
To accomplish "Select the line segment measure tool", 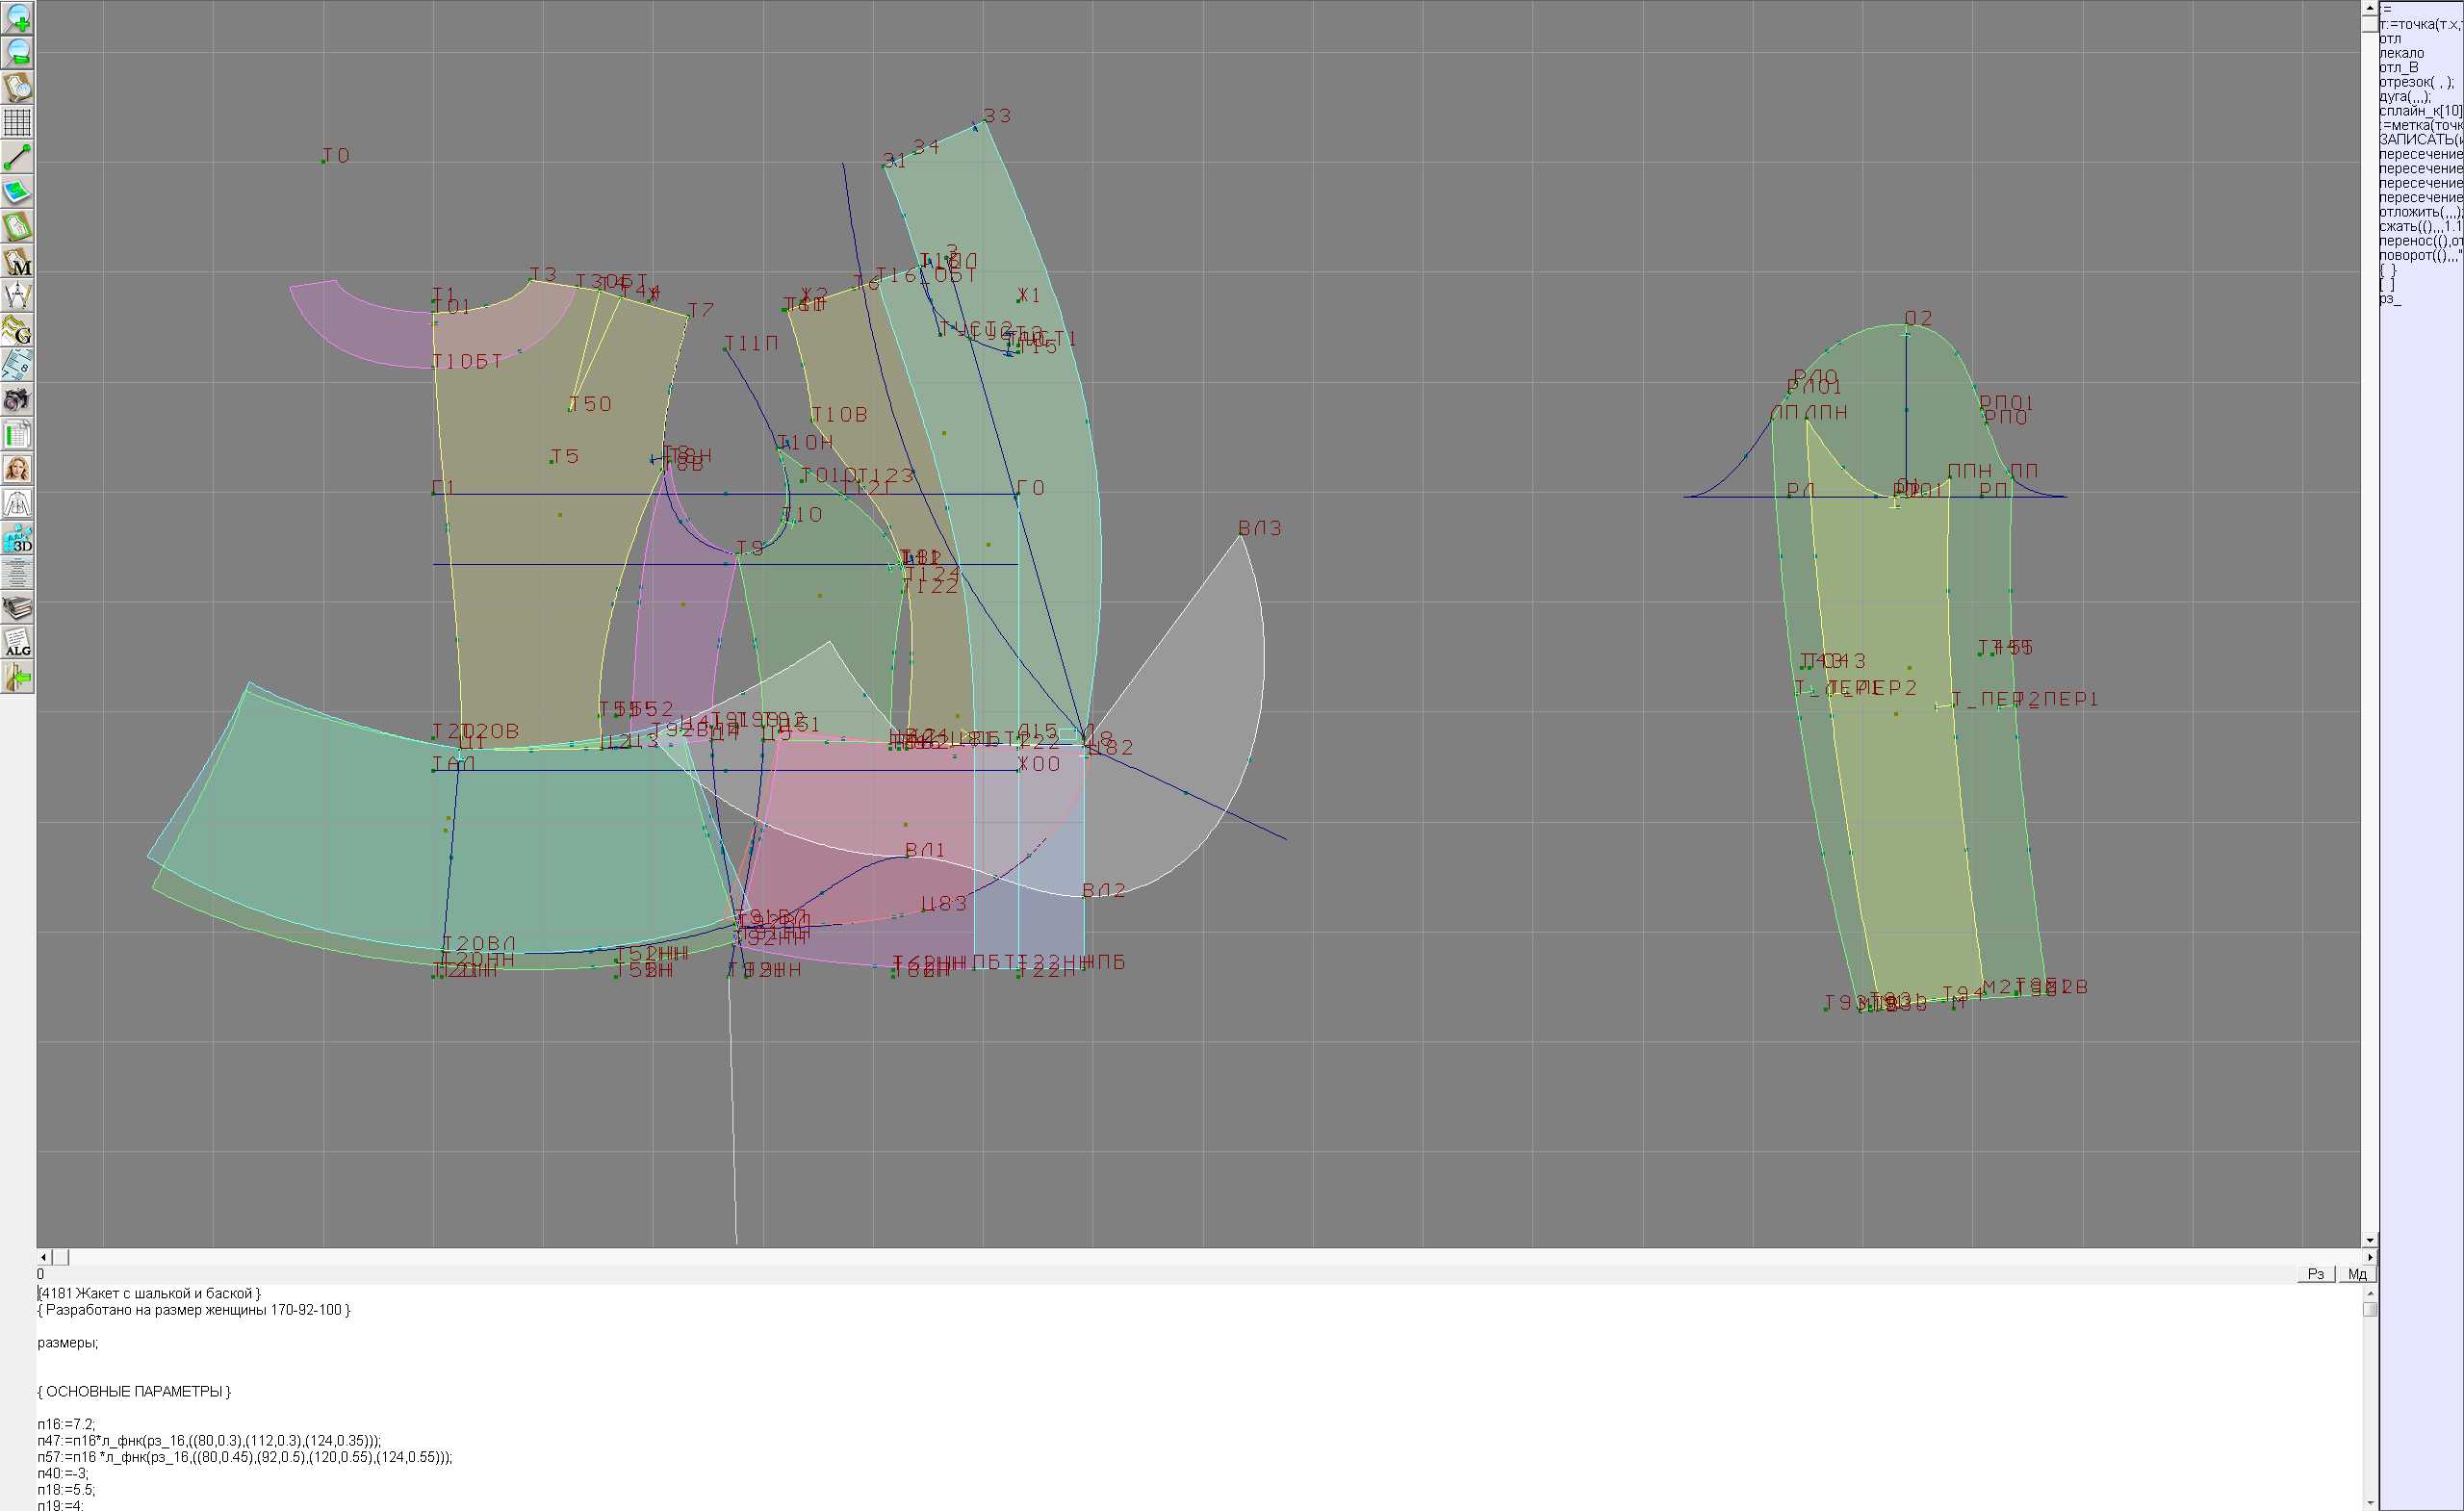I will (x=18, y=157).
